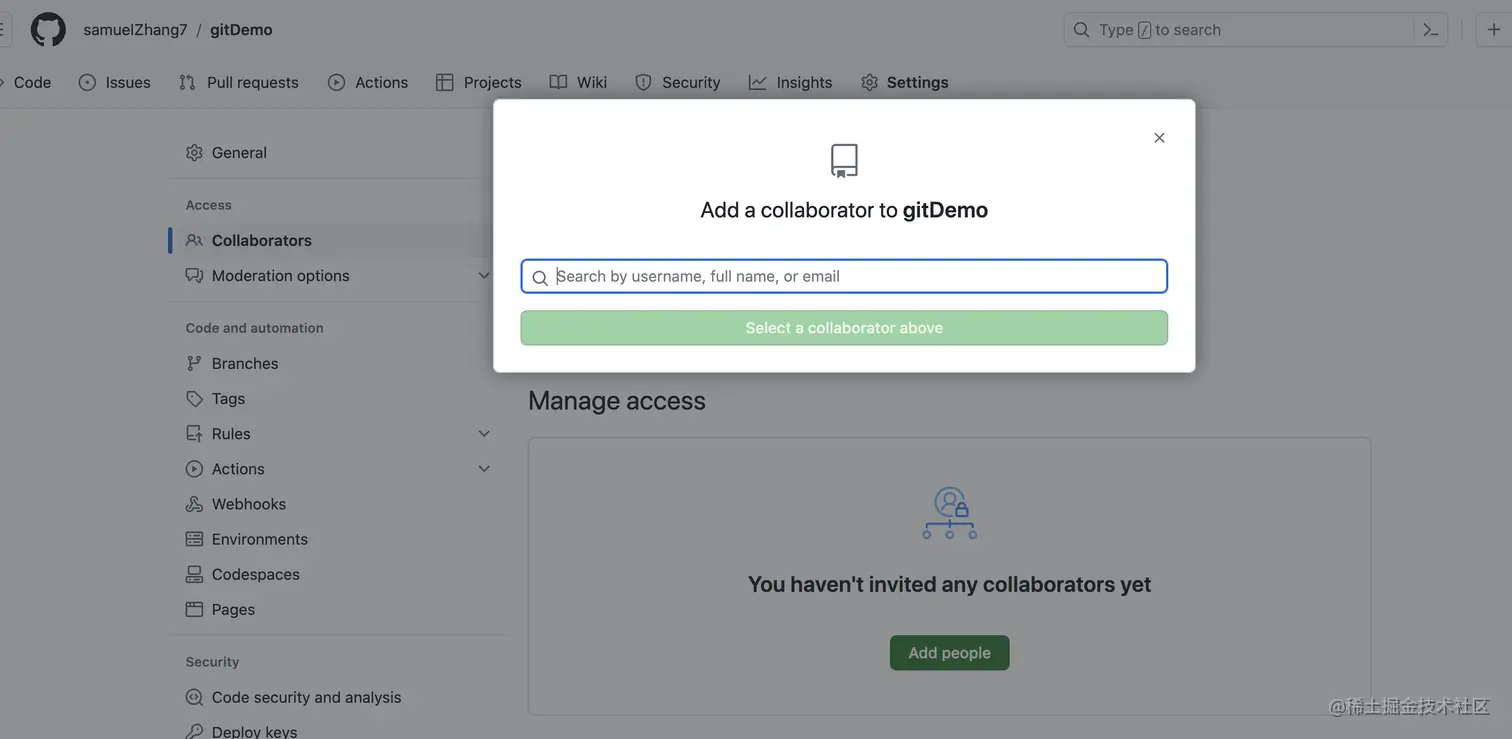Expand the Moderation options chevron

click(x=484, y=276)
